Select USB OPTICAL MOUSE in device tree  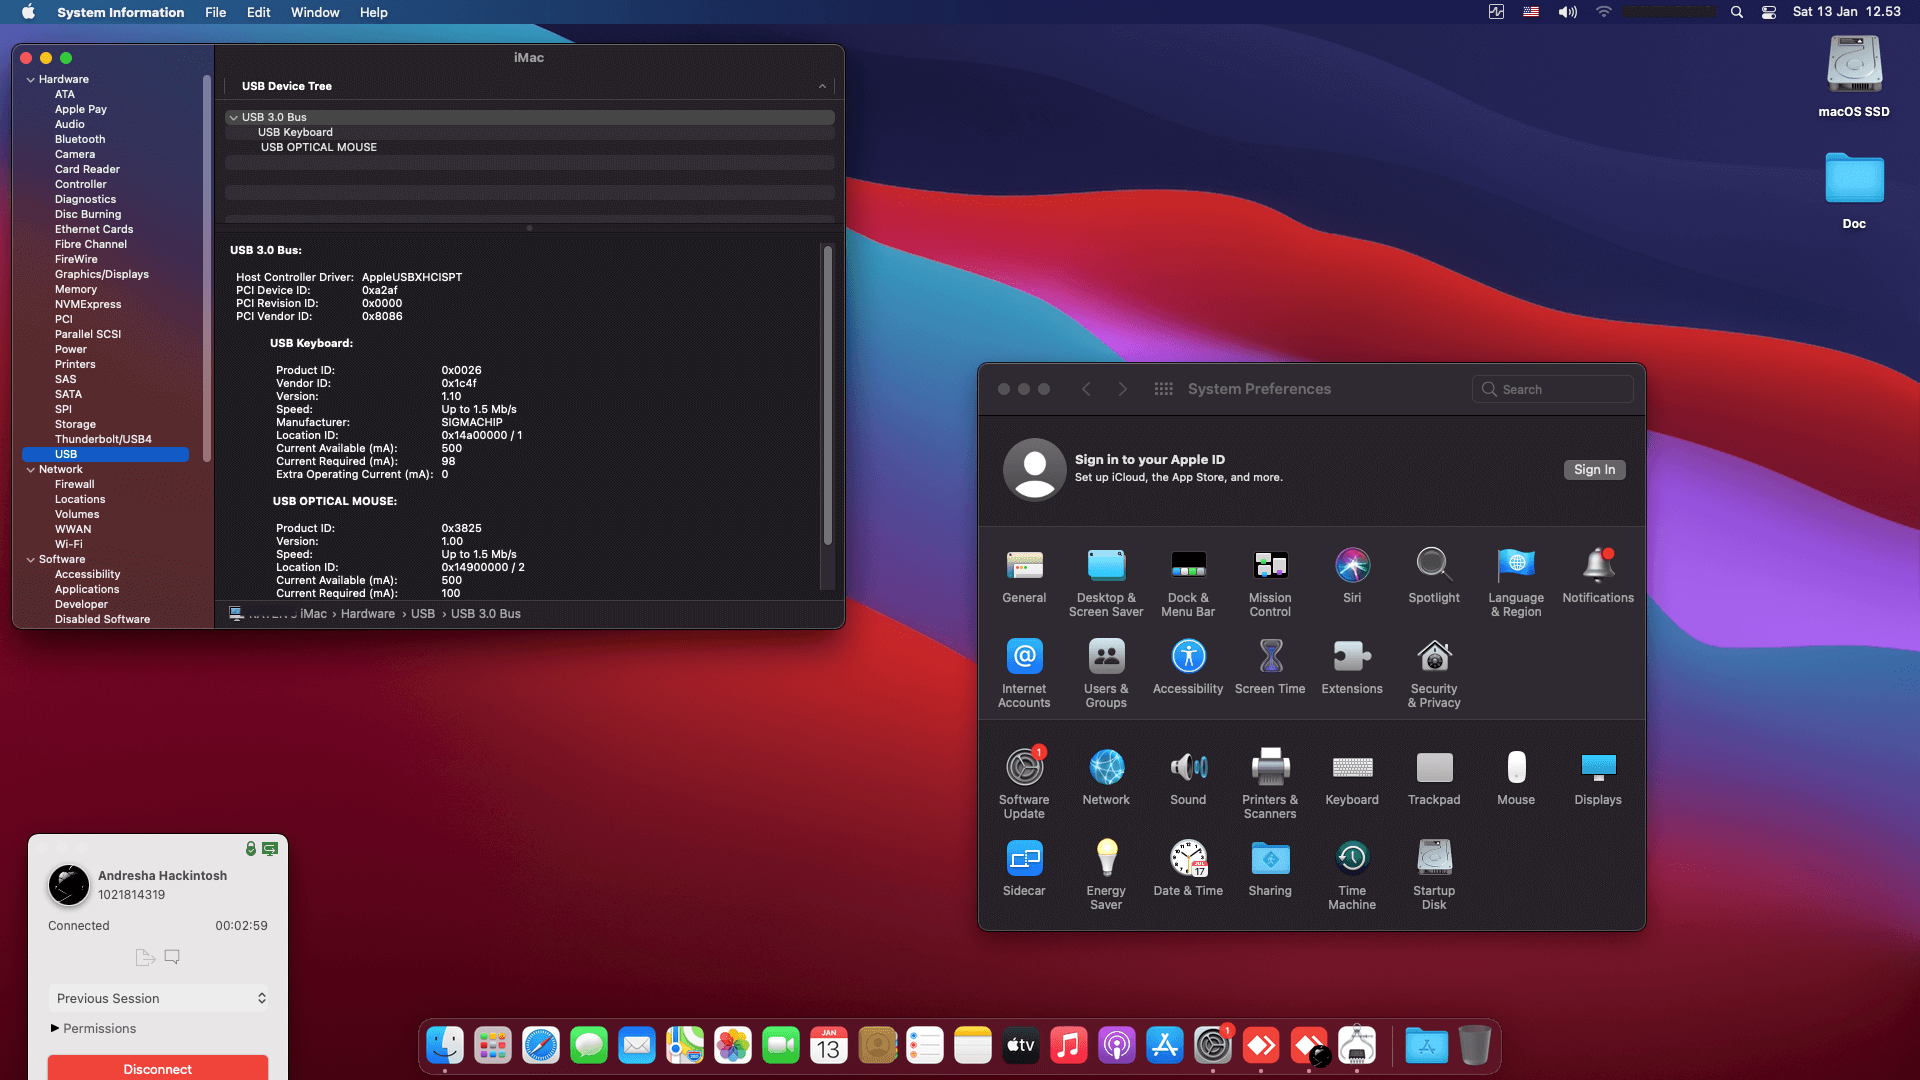point(319,147)
